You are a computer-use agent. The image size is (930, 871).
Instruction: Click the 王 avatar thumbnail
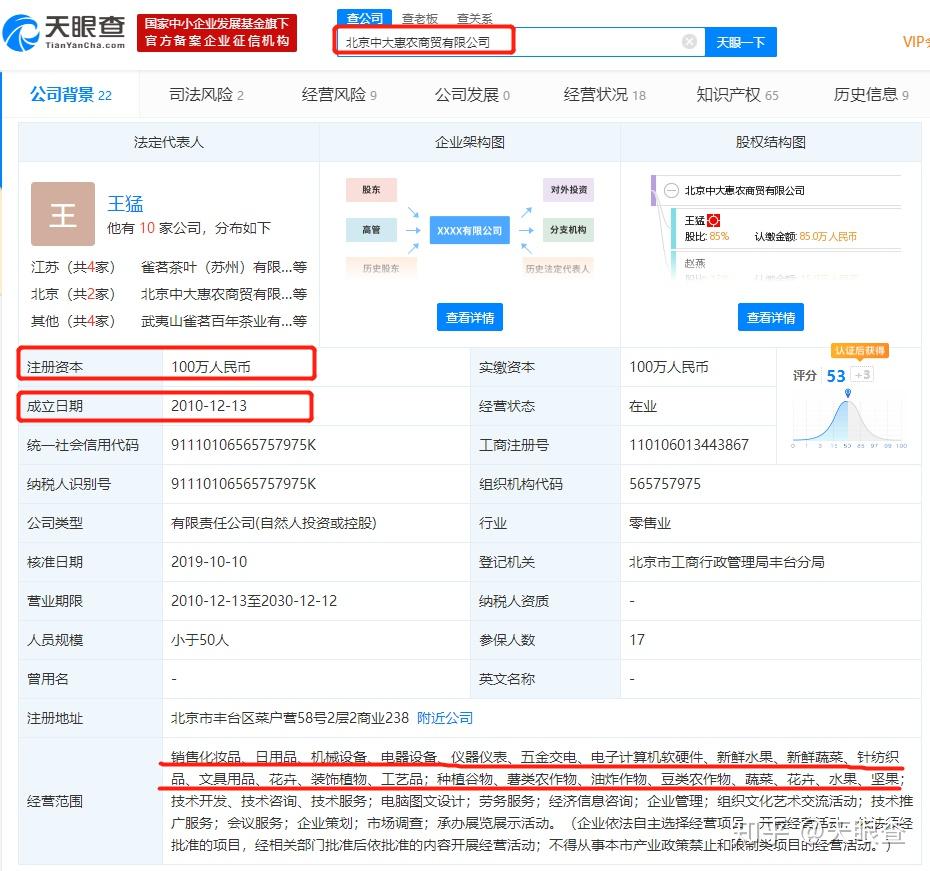63,214
